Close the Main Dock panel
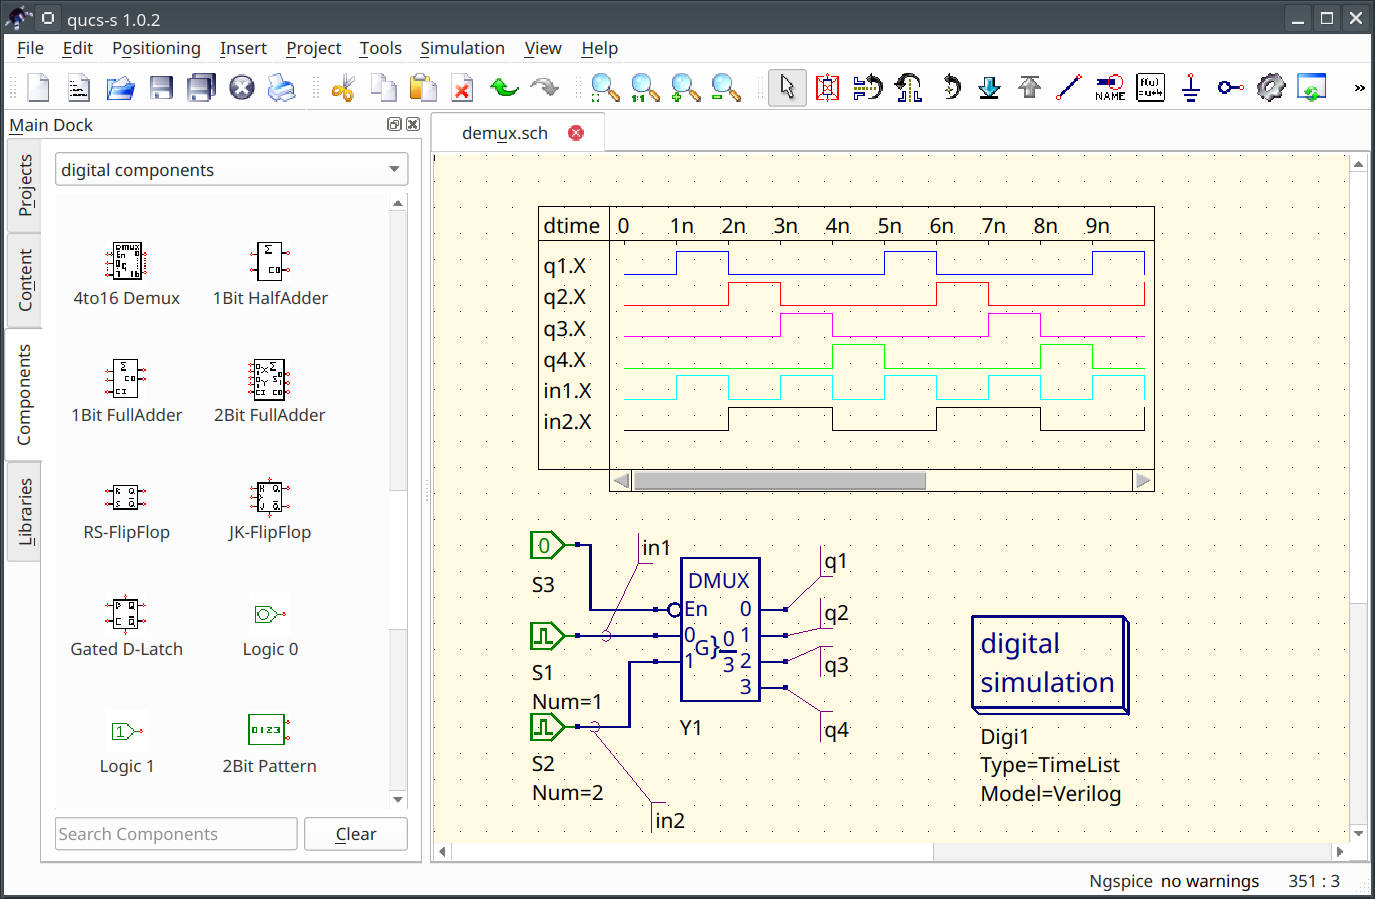The width and height of the screenshot is (1375, 899). [413, 124]
